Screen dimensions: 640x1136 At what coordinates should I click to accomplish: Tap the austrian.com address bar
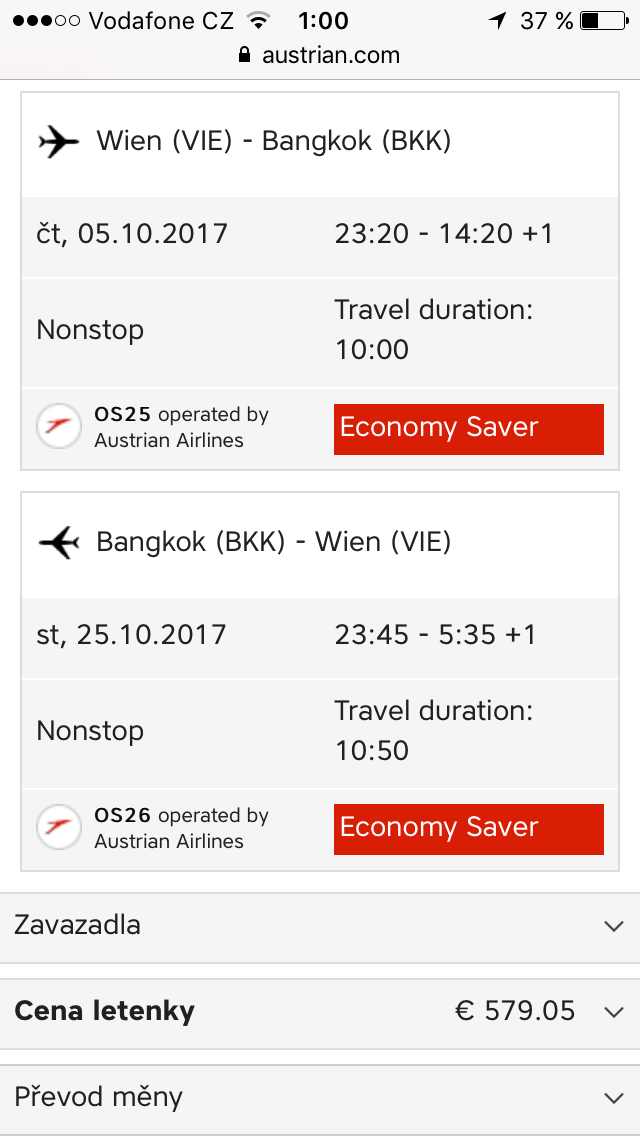pos(320,55)
